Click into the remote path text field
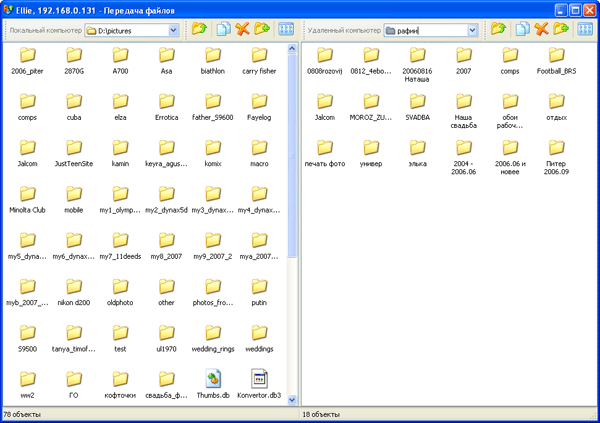600x423 pixels. coord(431,31)
